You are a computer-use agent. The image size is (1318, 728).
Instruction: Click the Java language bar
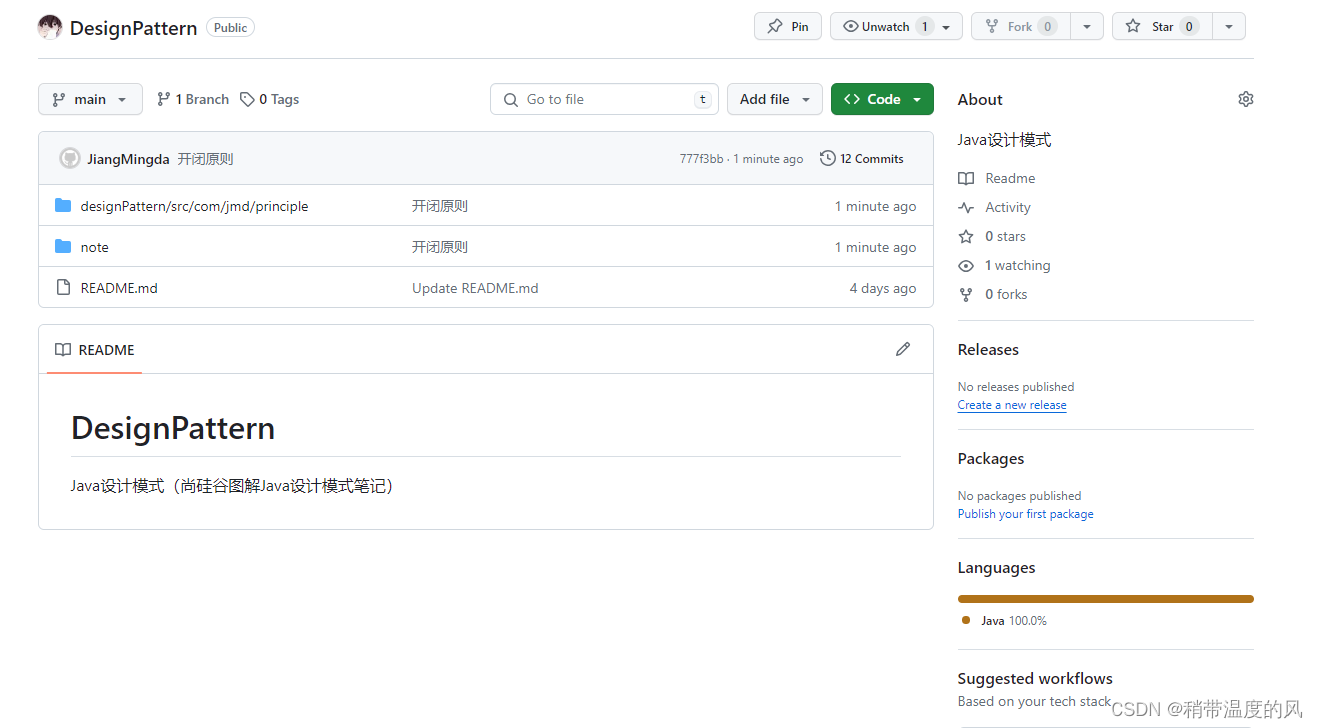tap(1106, 599)
